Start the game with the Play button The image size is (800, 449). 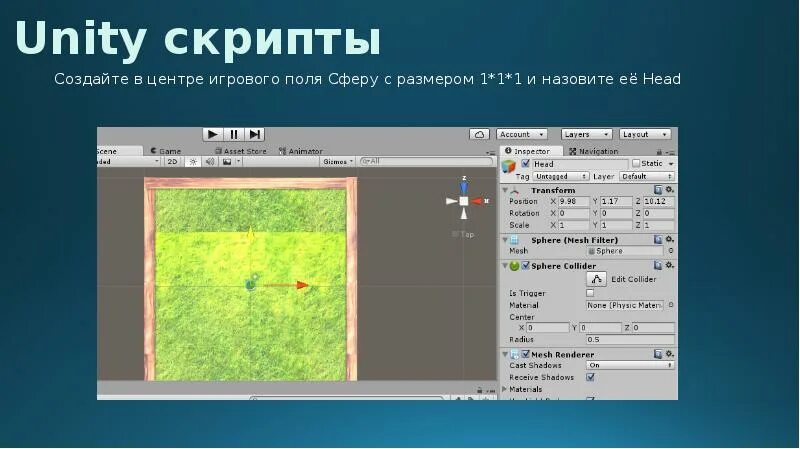point(213,134)
